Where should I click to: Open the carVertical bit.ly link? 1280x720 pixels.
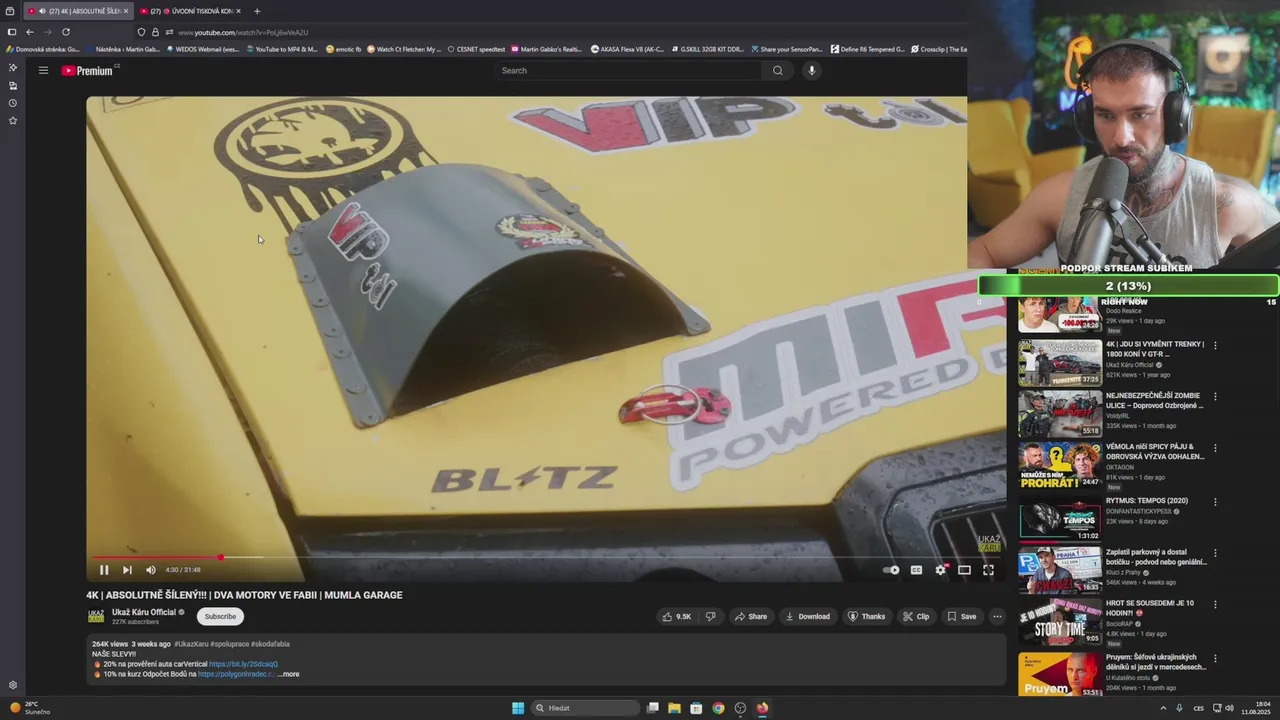point(243,664)
